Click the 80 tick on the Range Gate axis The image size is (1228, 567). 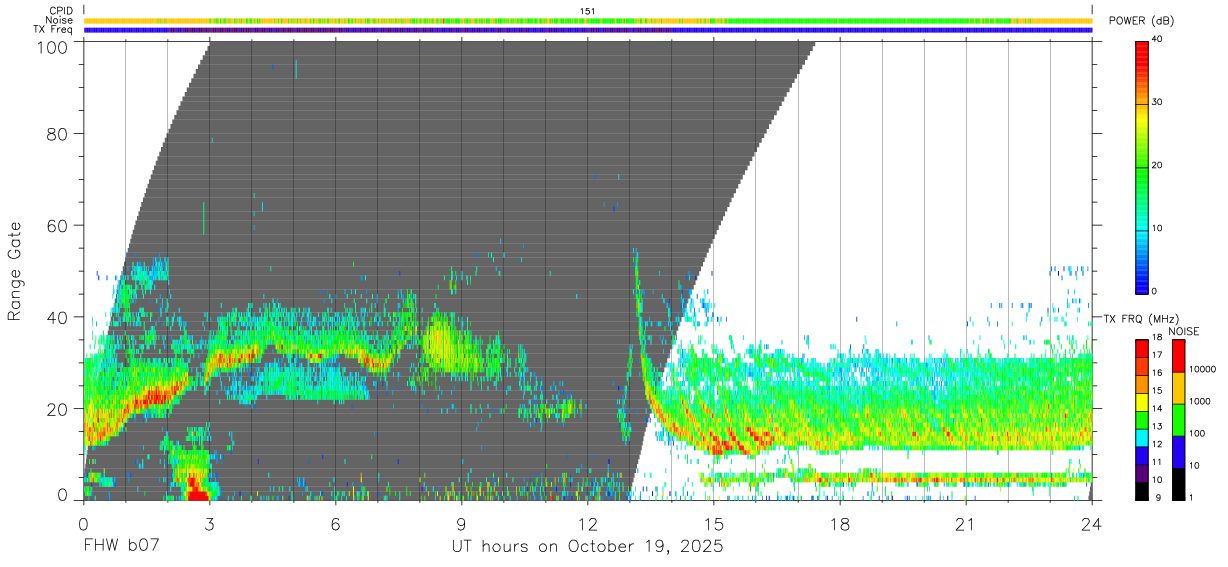pos(59,133)
